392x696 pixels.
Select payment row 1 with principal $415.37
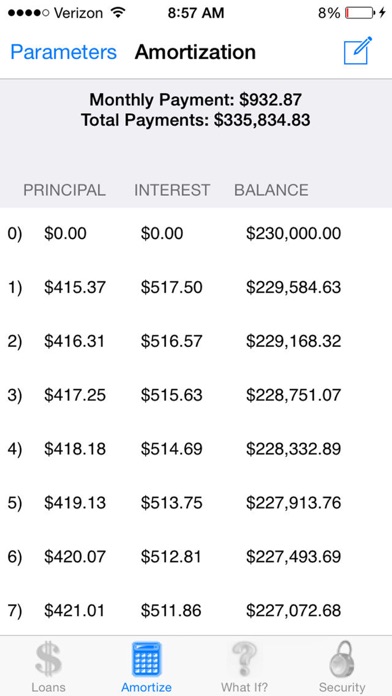pos(196,287)
